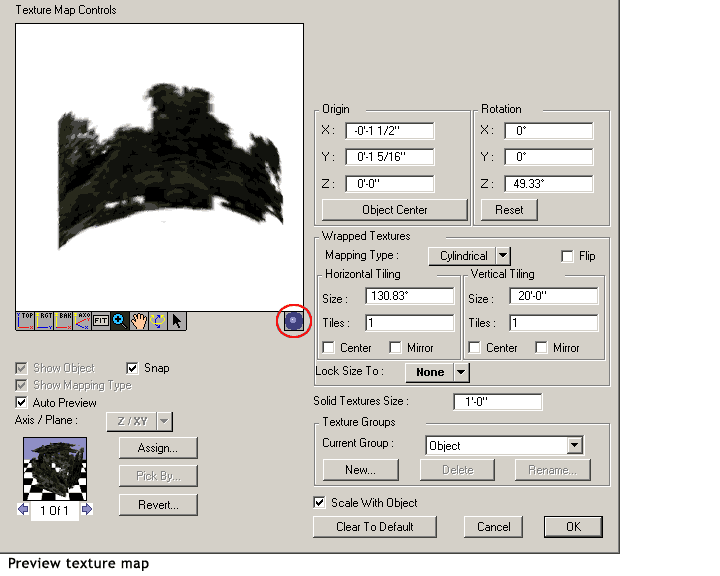Screen dimensions: 720x576
Task: Enable Center under Horizontal Tiling
Action: [x=328, y=347]
